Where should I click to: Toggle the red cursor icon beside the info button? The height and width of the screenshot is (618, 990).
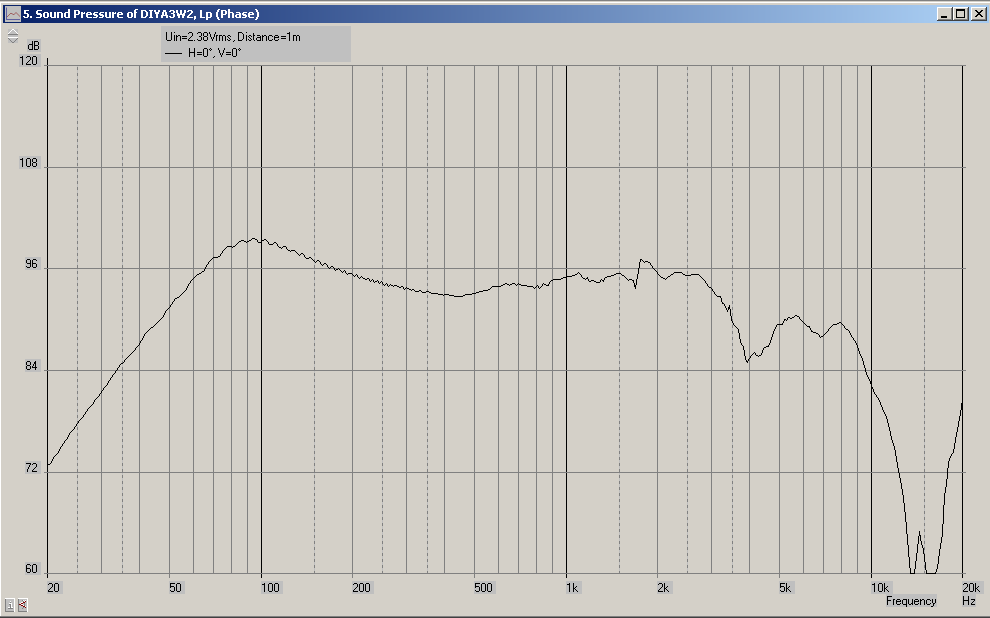(x=23, y=605)
